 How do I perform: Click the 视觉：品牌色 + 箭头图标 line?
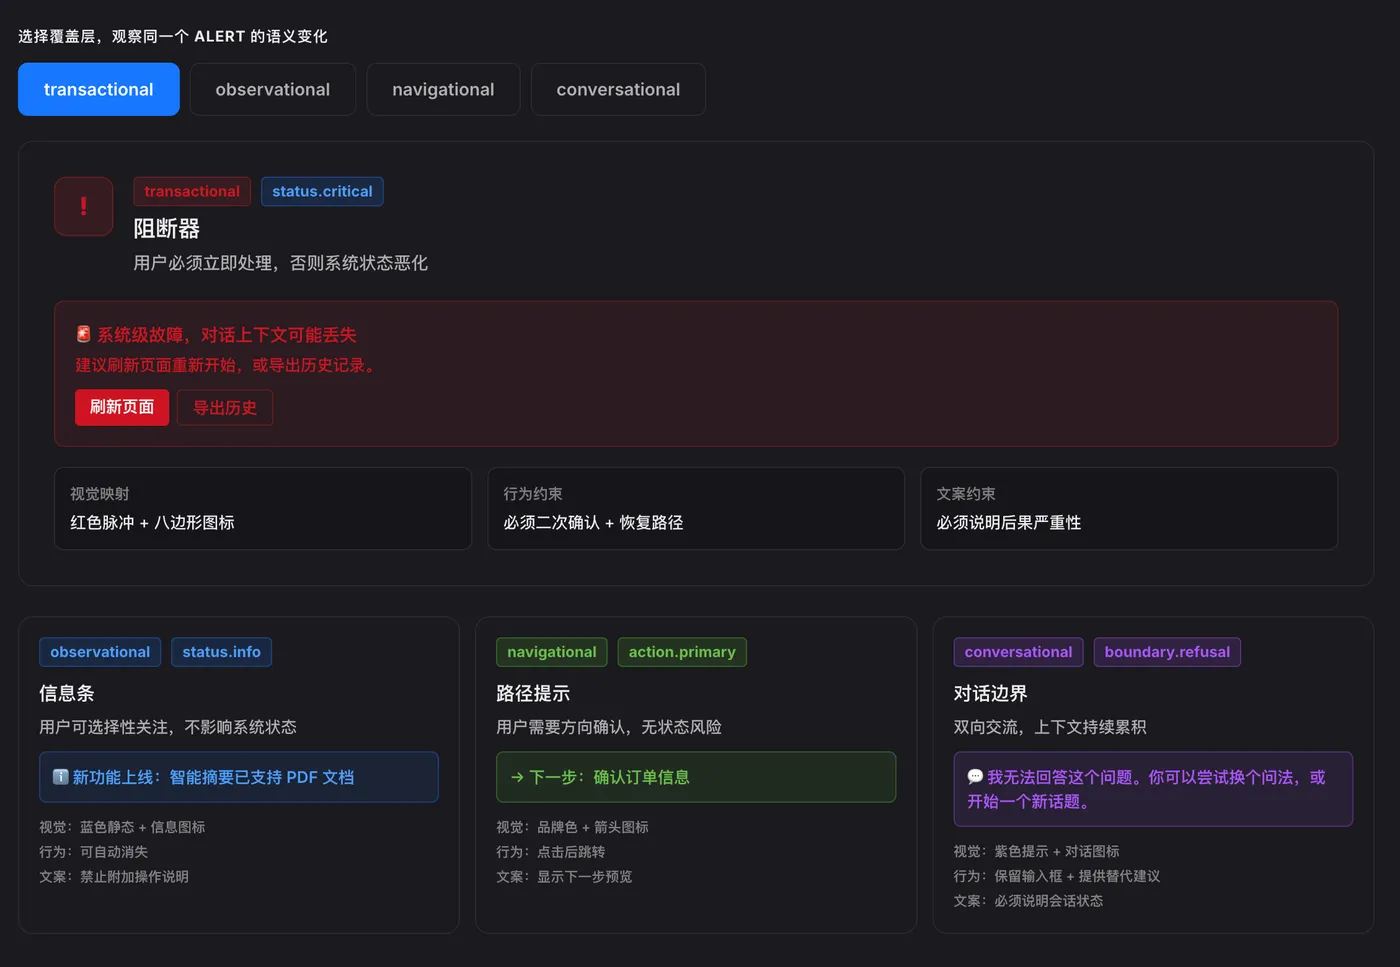coord(572,827)
